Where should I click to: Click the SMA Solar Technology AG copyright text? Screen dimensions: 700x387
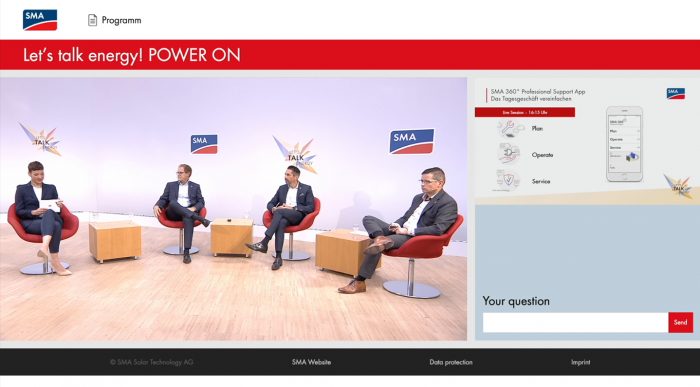[x=152, y=362]
